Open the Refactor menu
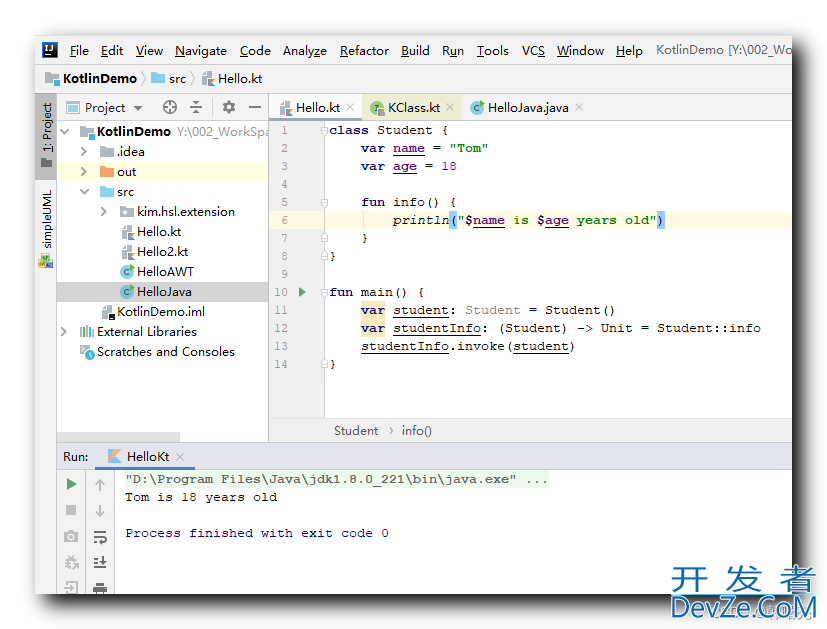Image resolution: width=827 pixels, height=629 pixels. [x=364, y=51]
